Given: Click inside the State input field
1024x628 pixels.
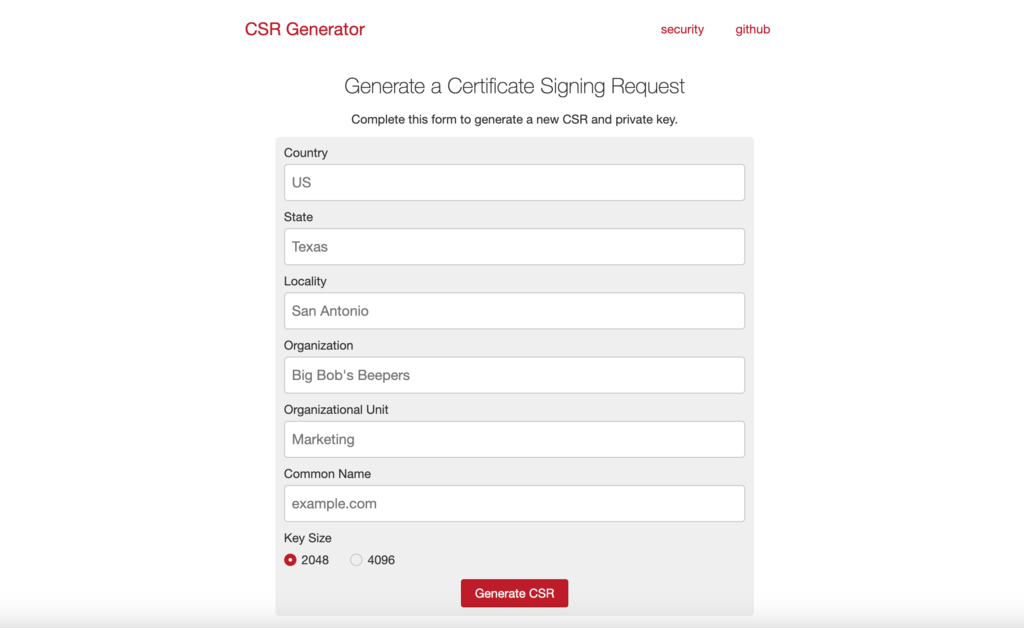Looking at the screenshot, I should (x=514, y=246).
